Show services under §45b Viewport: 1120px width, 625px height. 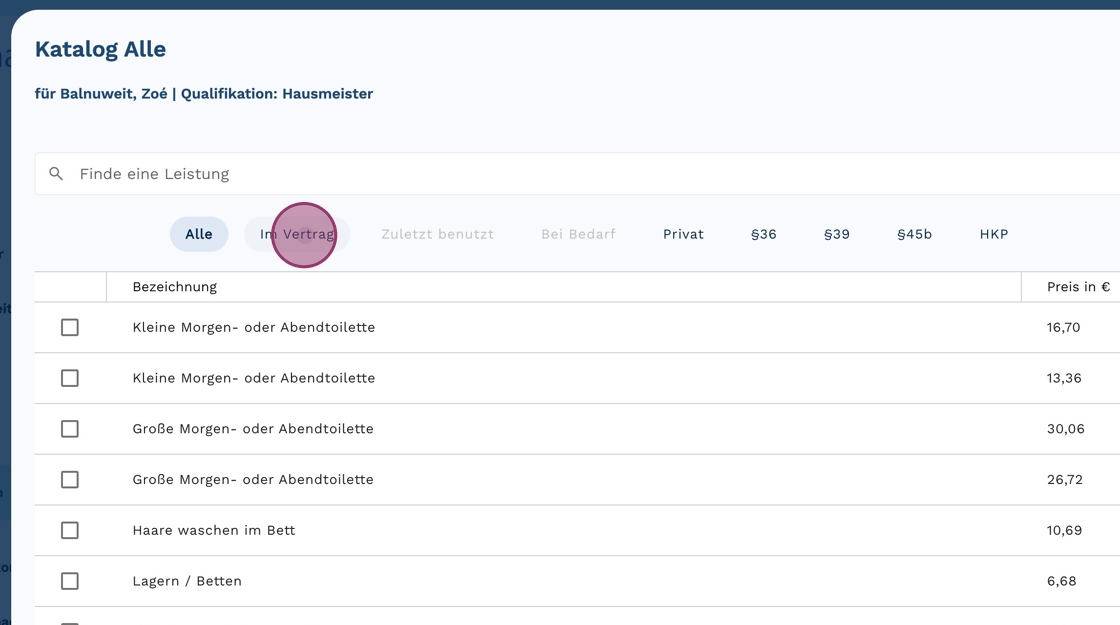tap(915, 234)
